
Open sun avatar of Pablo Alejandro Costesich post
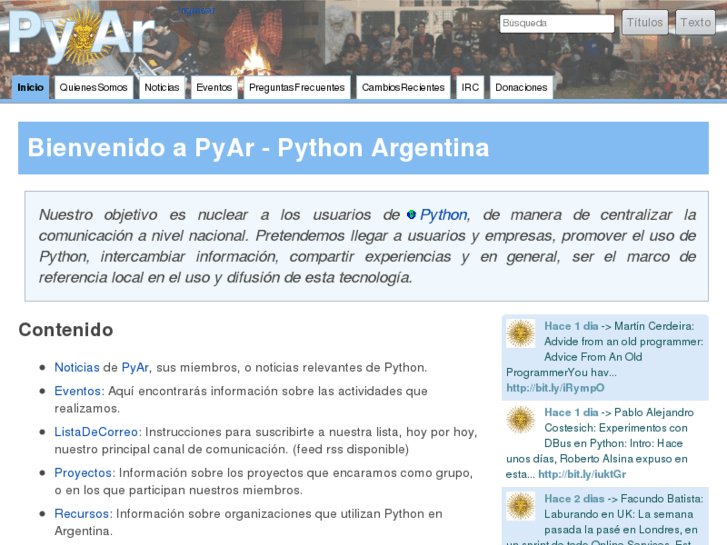coord(520,419)
